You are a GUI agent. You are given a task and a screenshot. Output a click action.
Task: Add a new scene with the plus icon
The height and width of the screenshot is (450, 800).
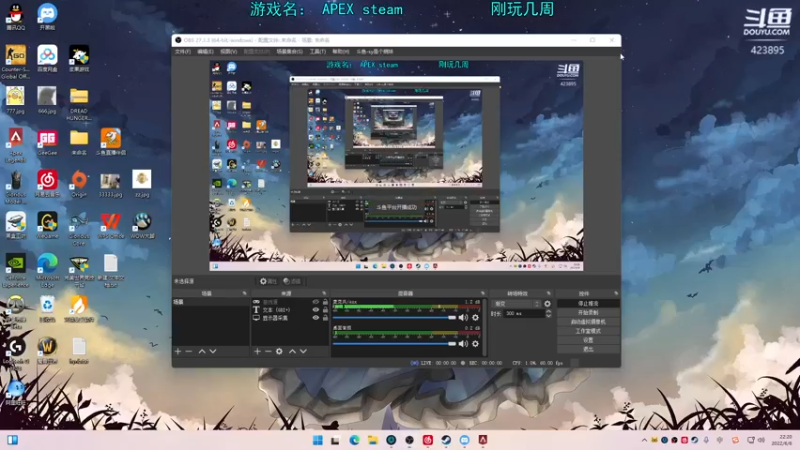click(178, 351)
